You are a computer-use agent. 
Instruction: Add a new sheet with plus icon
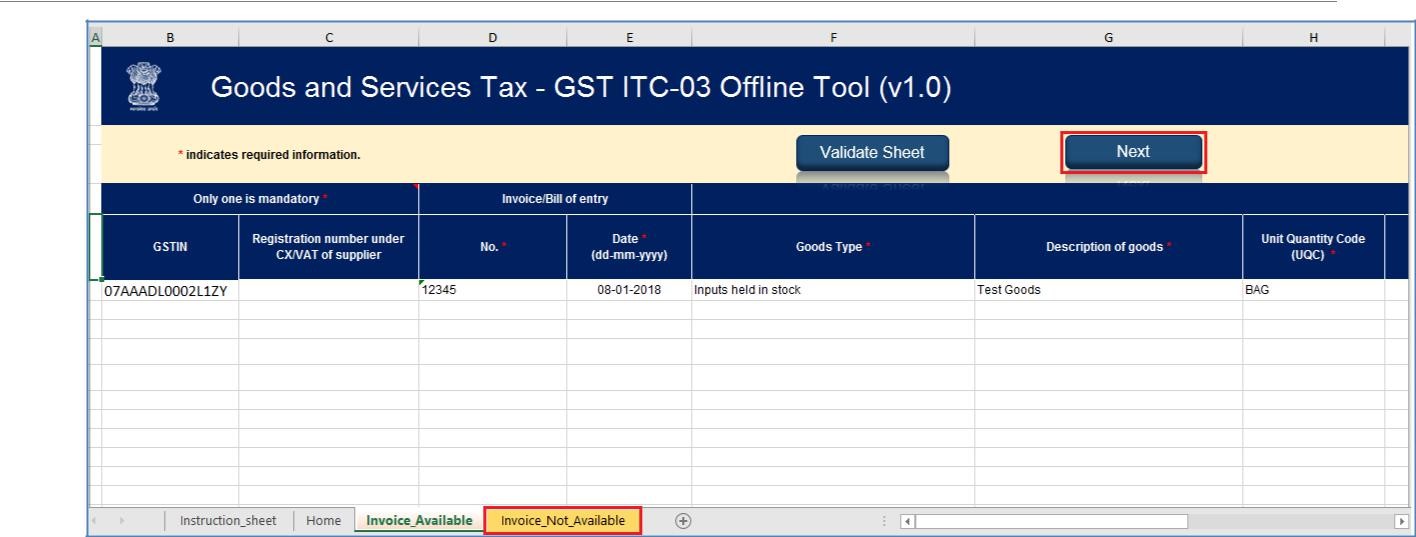pos(683,521)
